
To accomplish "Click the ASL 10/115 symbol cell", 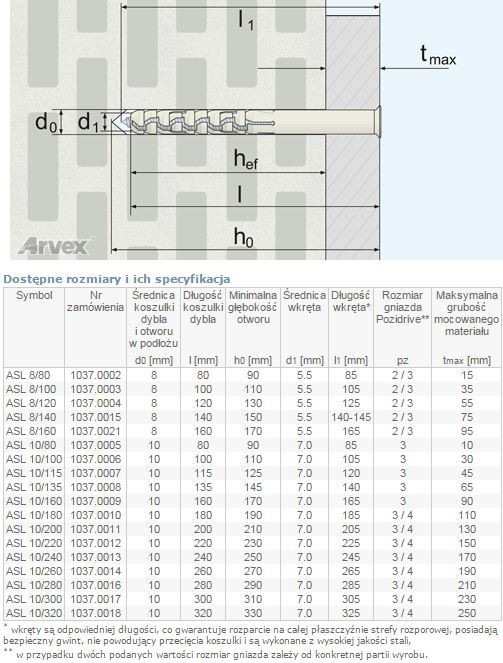I will (x=34, y=473).
